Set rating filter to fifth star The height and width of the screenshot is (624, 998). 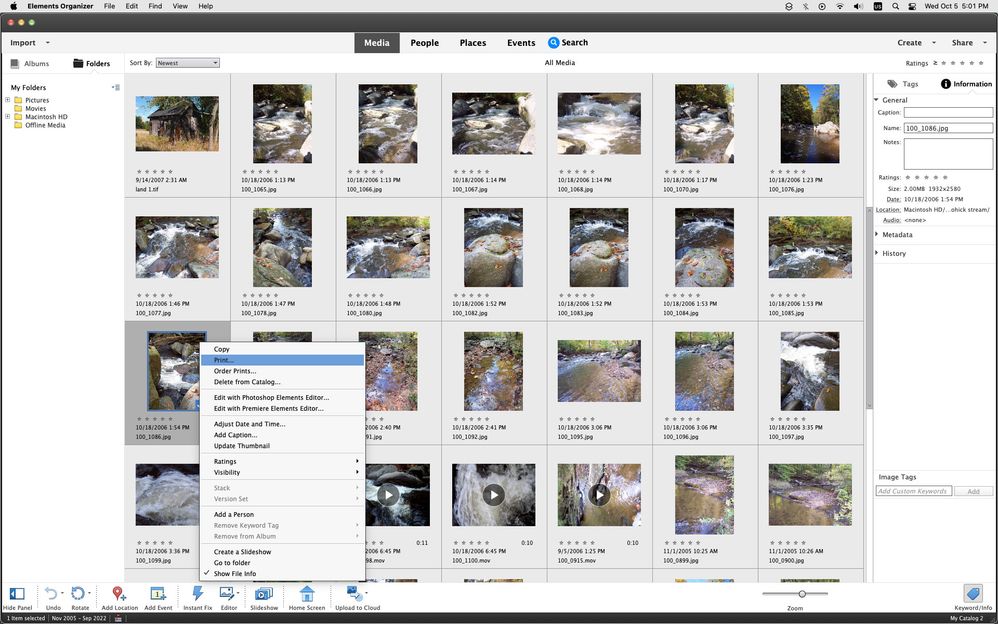tap(981, 63)
